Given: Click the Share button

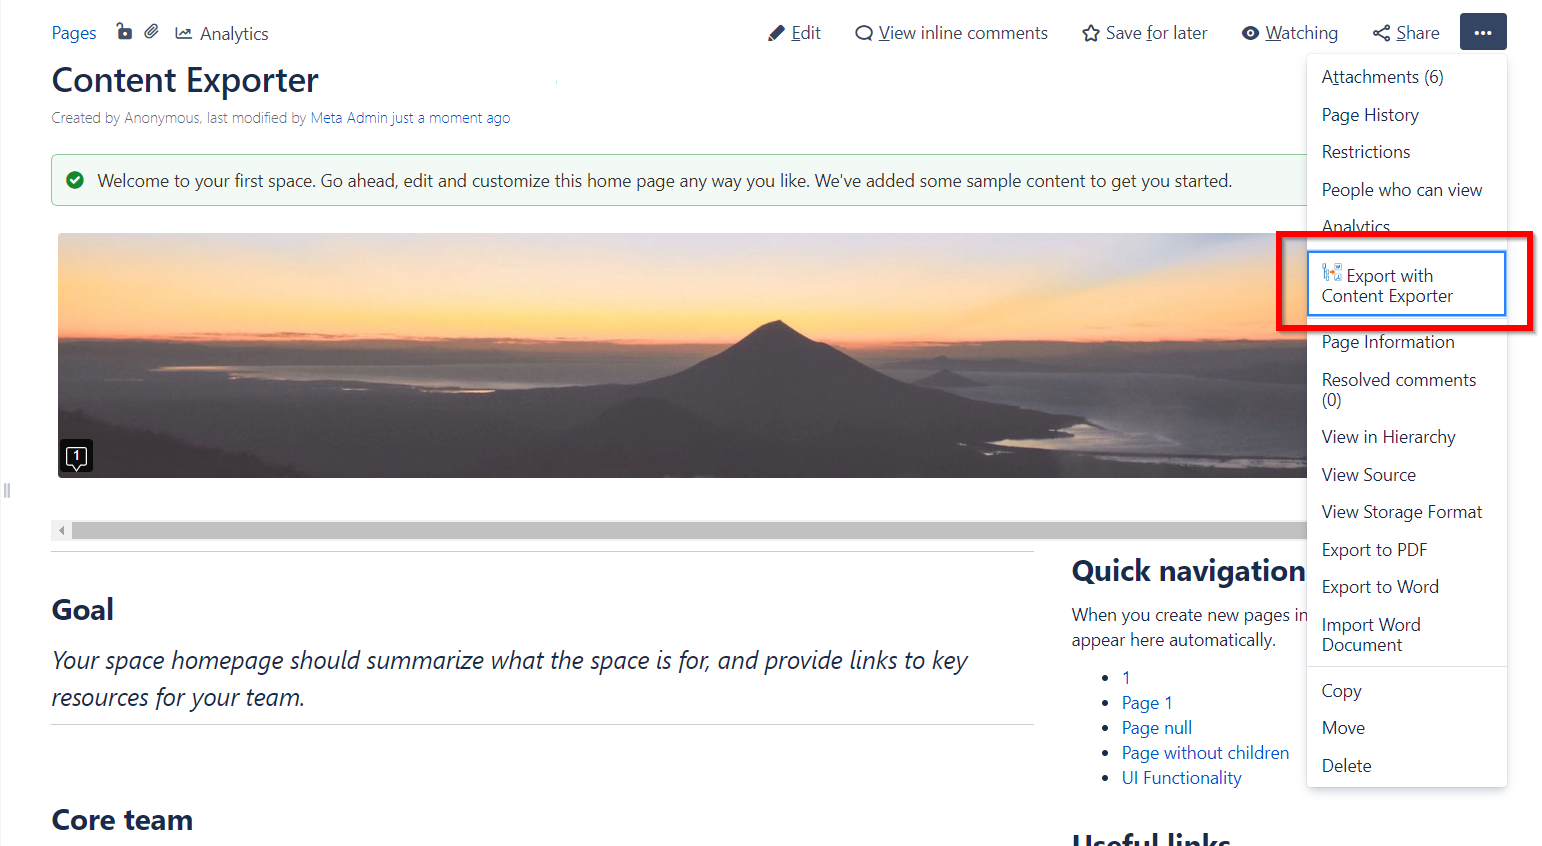Looking at the screenshot, I should click(1406, 33).
